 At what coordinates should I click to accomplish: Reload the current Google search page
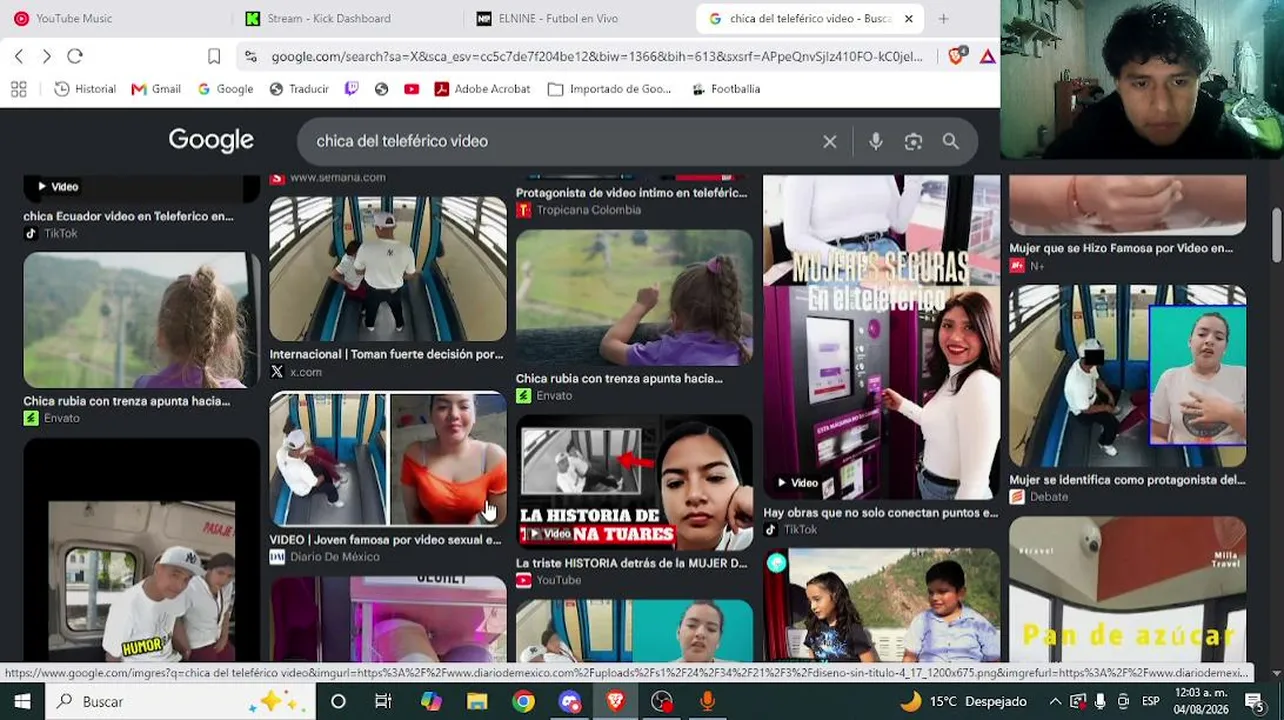tap(75, 56)
